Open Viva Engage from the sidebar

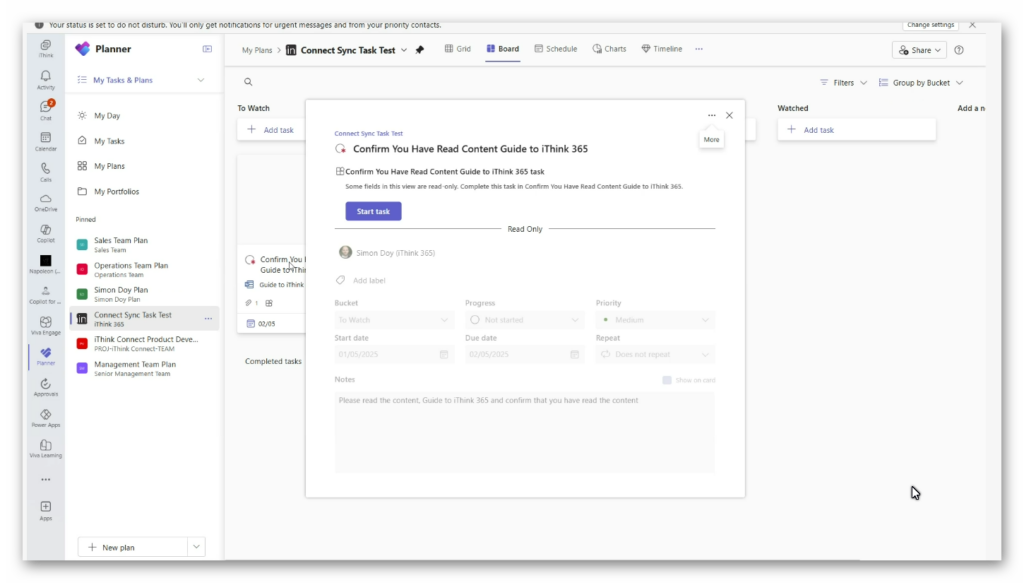click(46, 325)
